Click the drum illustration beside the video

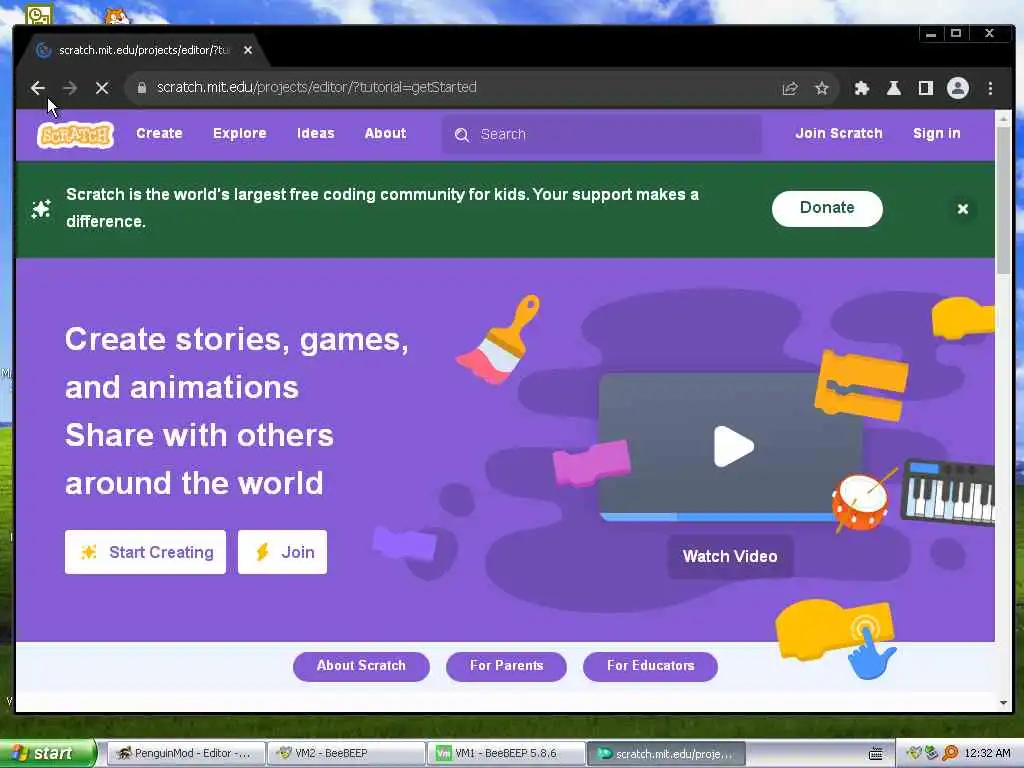861,500
